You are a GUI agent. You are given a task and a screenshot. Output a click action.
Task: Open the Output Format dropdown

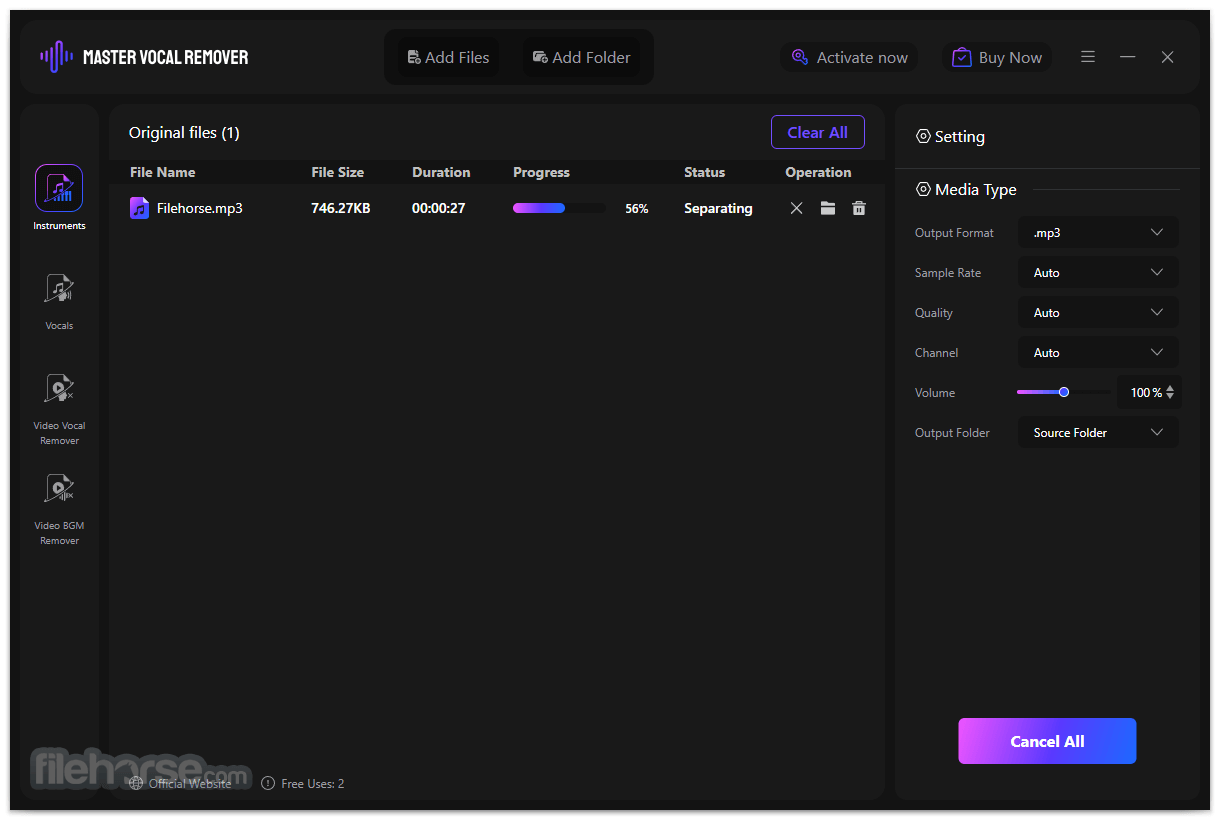tap(1098, 232)
